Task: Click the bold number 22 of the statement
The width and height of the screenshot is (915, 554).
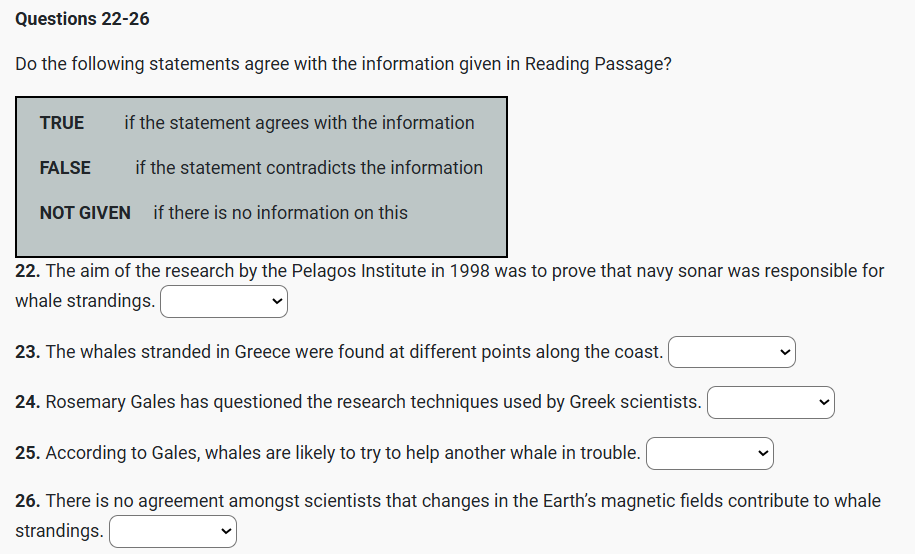Action: coord(27,271)
